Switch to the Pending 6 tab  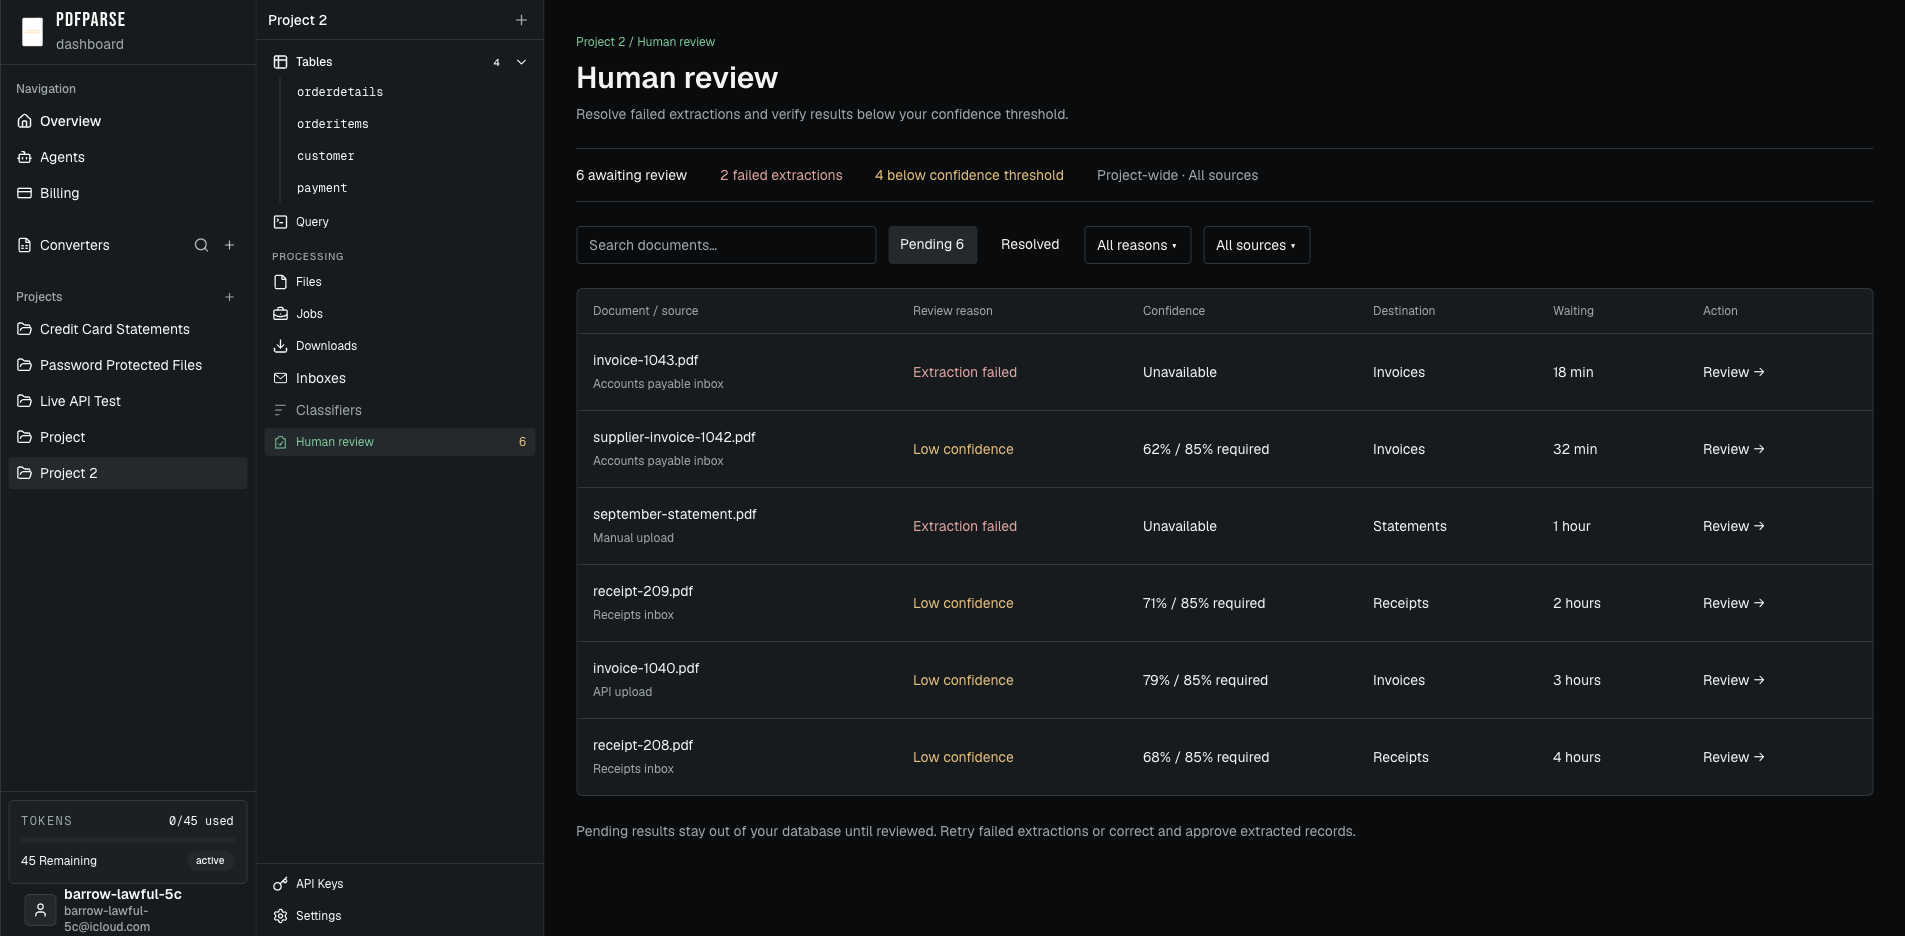point(932,245)
